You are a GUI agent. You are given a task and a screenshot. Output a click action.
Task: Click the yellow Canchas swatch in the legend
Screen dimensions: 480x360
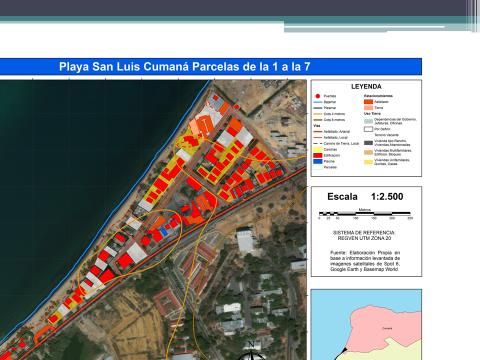[318, 149]
